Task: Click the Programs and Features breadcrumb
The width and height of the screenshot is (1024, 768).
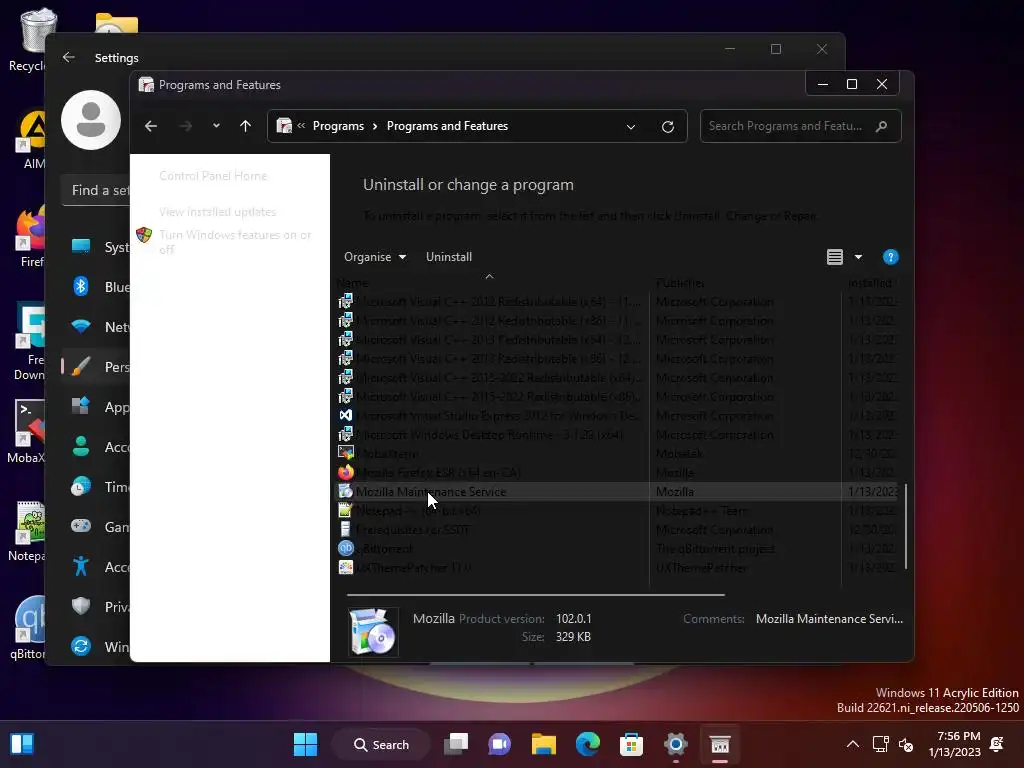Action: coord(447,126)
